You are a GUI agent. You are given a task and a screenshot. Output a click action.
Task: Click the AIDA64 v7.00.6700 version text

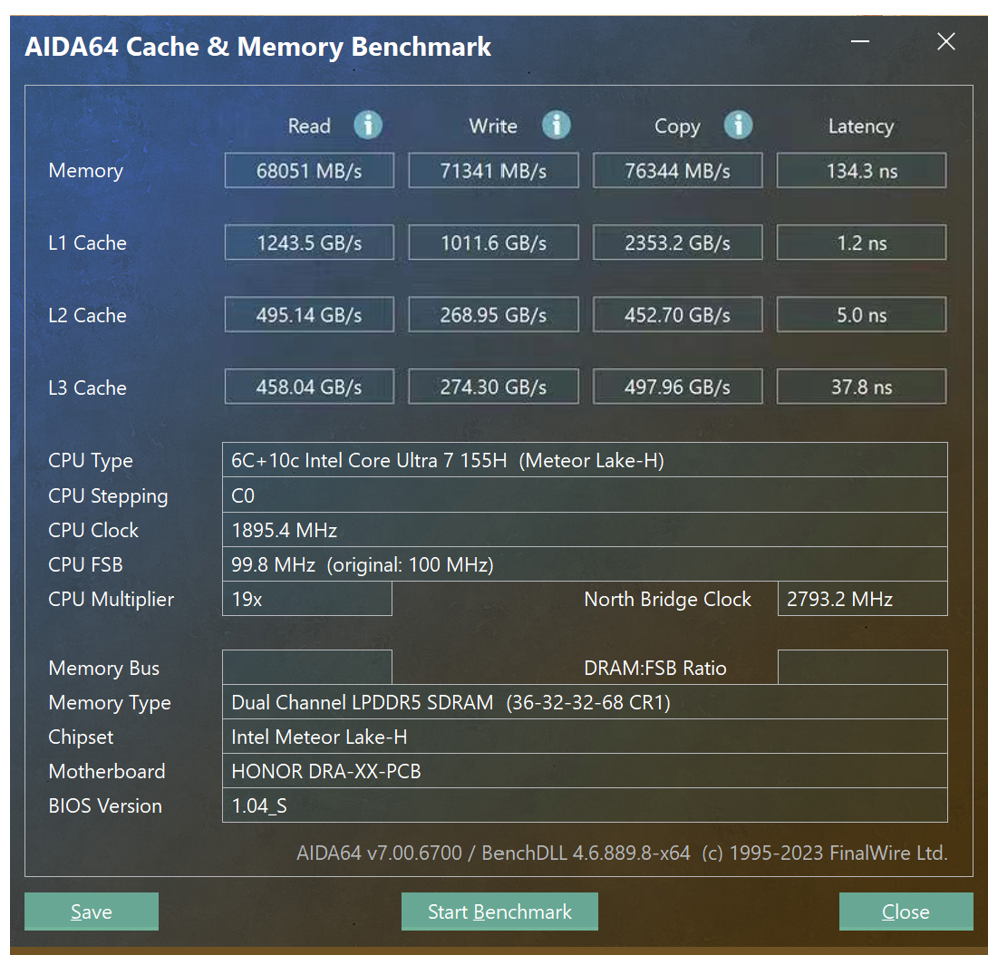click(x=379, y=853)
